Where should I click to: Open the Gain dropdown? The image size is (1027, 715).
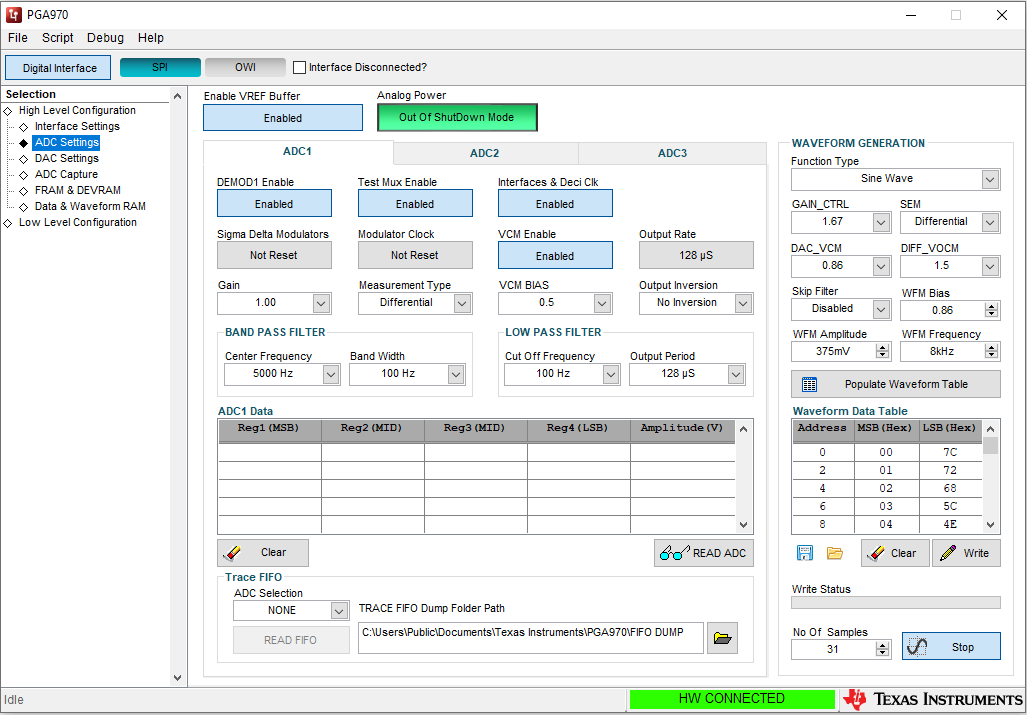(x=321, y=303)
